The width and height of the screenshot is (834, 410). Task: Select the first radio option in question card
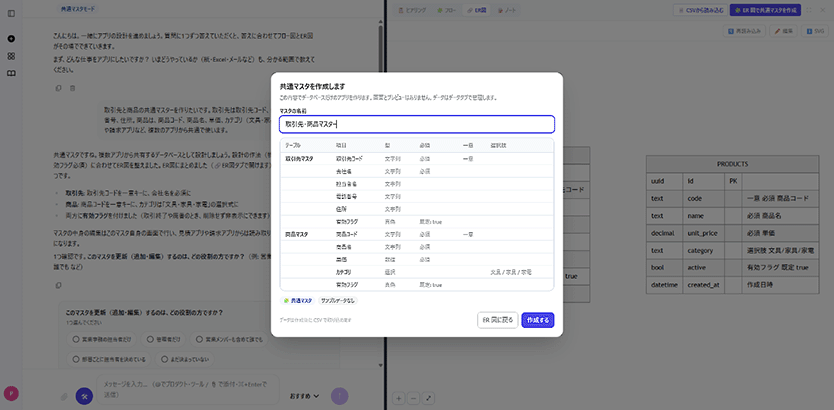(102, 339)
